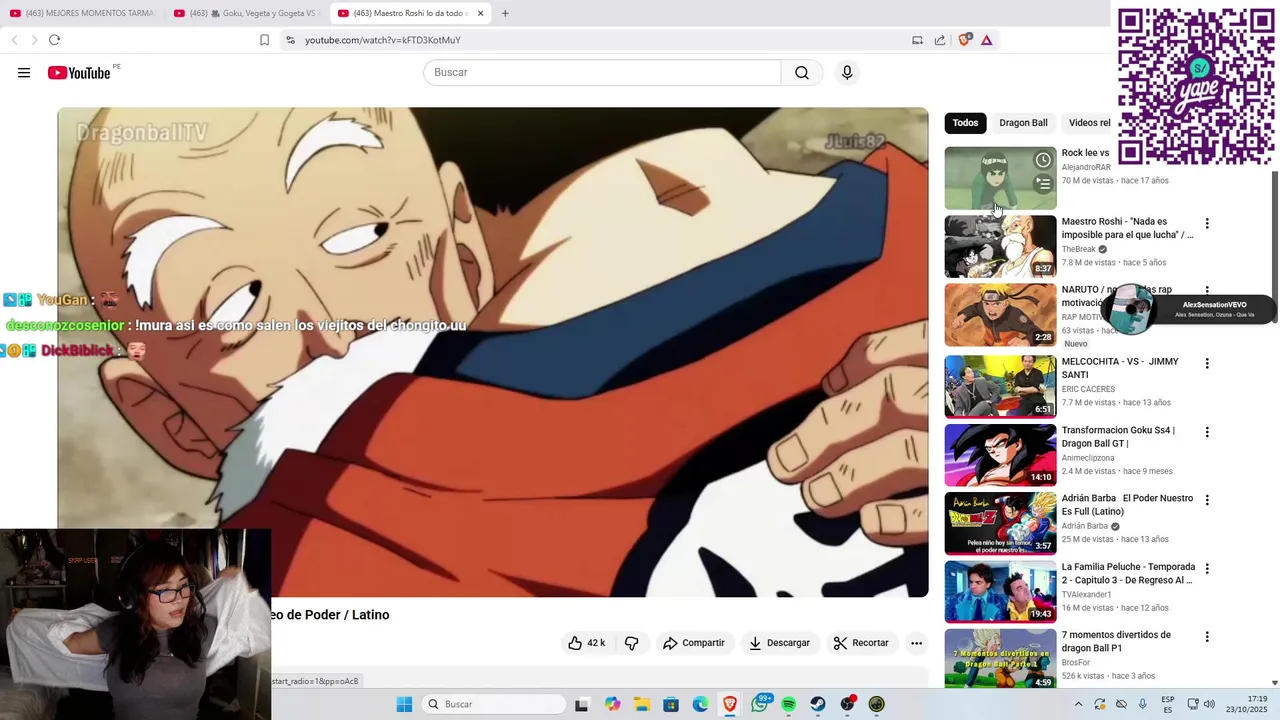Open Spotify from the taskbar
This screenshot has height=720, width=1280.
point(789,704)
